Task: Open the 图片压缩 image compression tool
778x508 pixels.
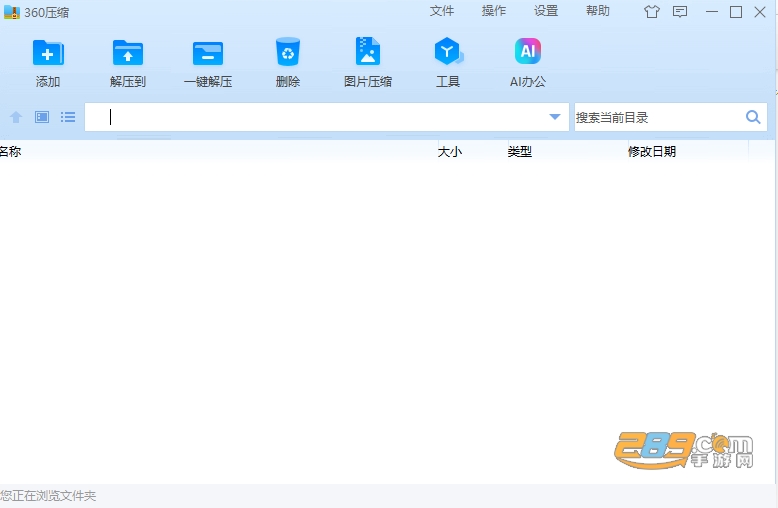Action: (x=368, y=52)
